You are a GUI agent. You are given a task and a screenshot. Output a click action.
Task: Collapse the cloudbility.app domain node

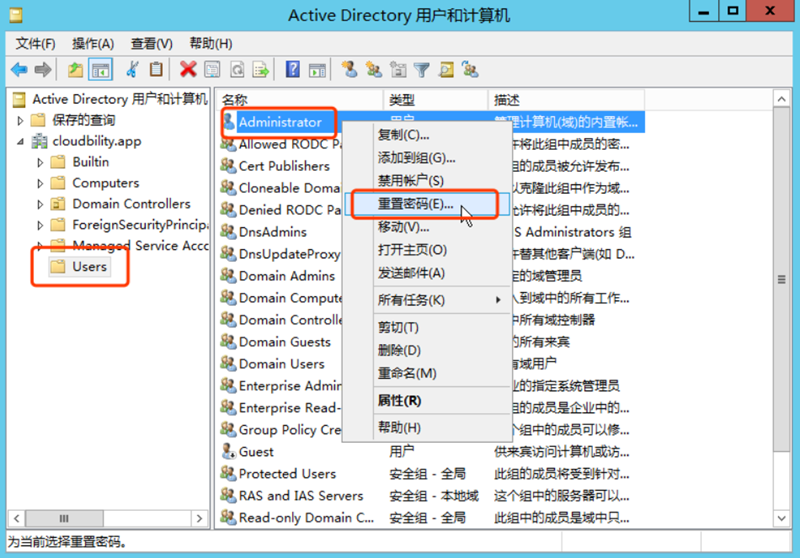coord(21,141)
